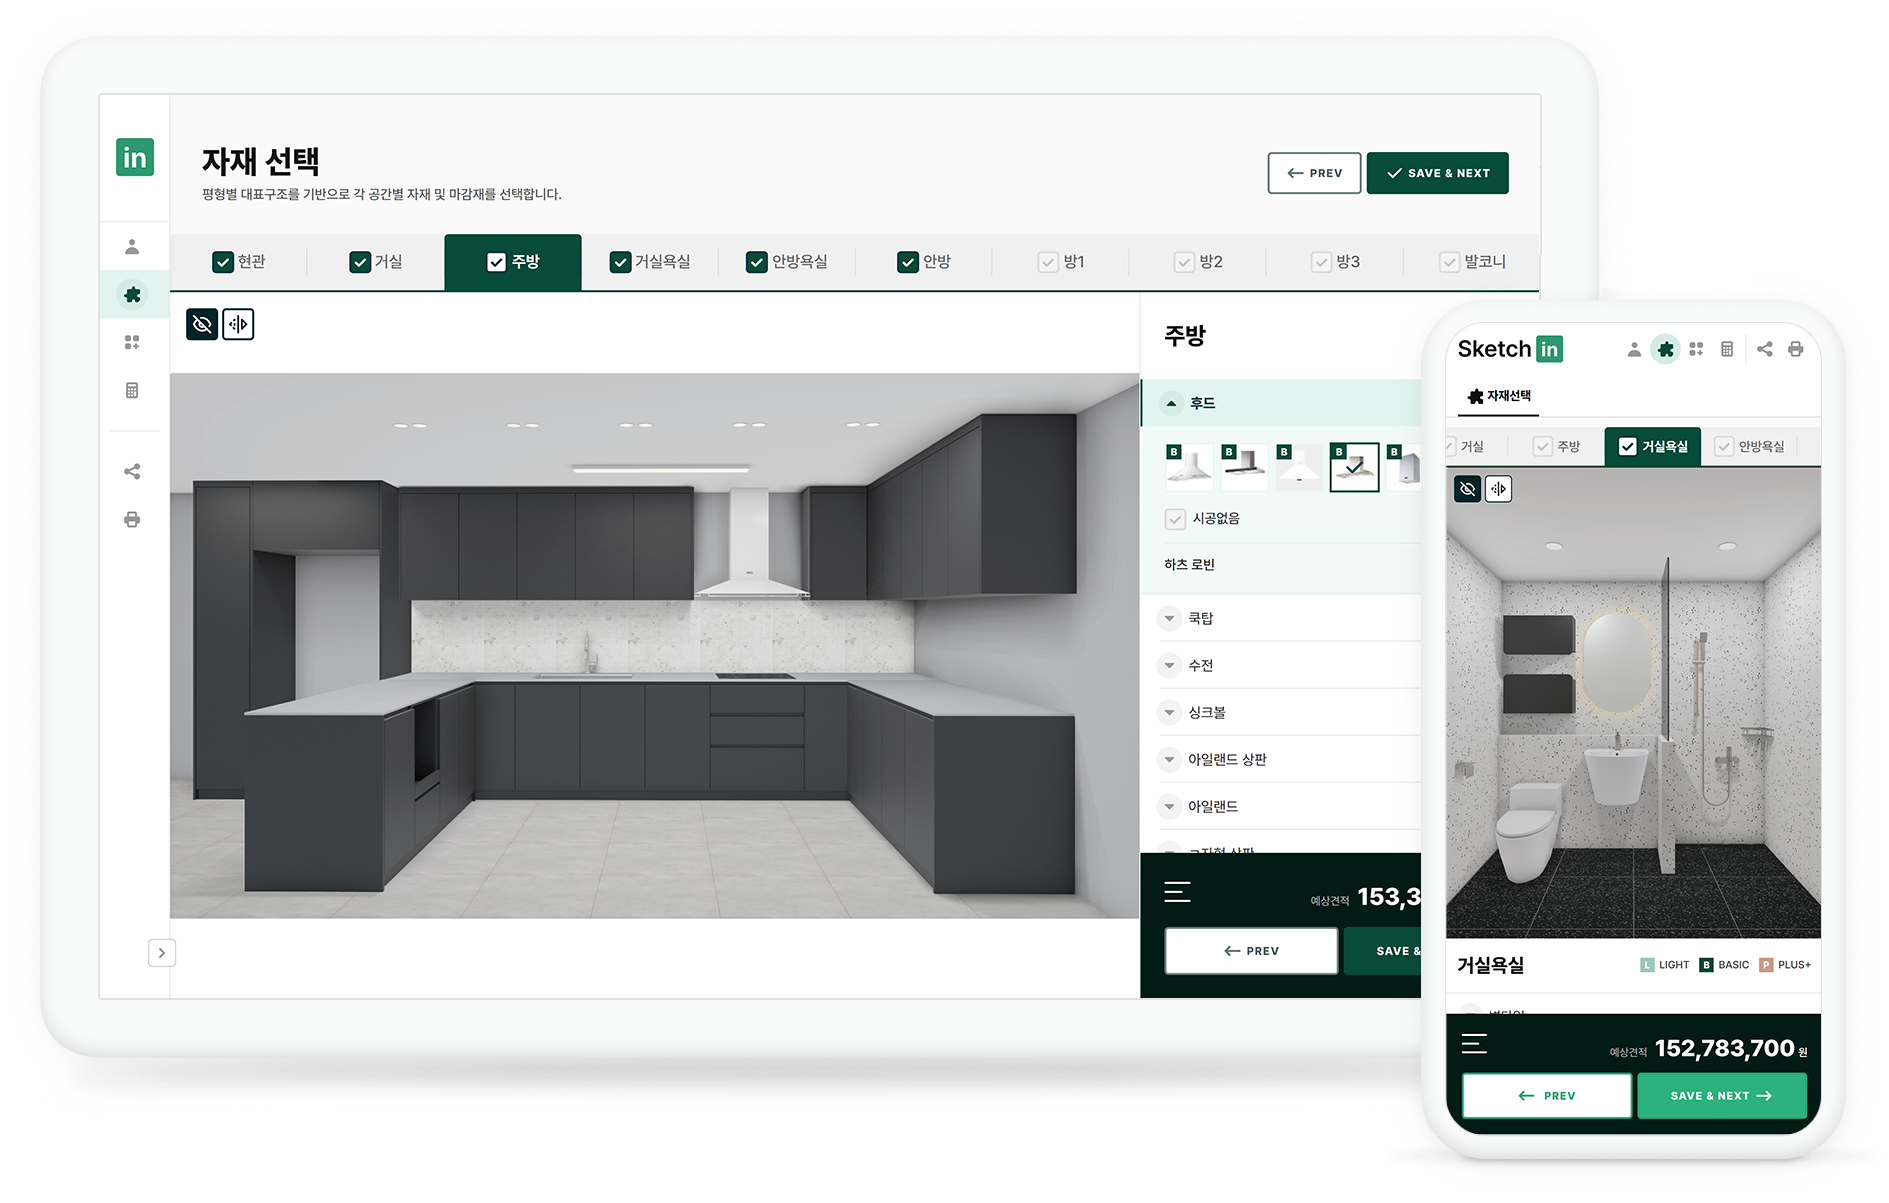Expand the 쿡탑 section
This screenshot has height=1203, width=1889.
pos(1169,619)
